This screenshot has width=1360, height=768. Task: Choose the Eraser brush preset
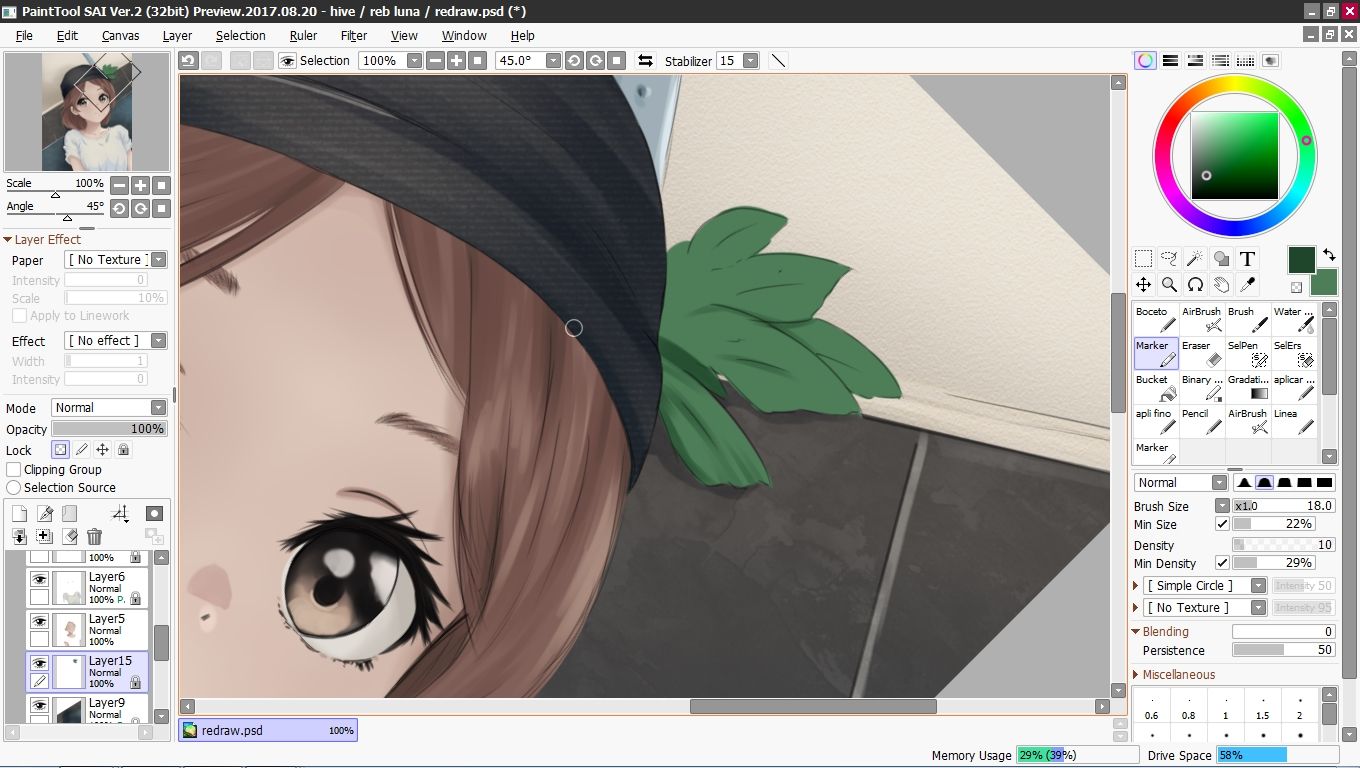pyautogui.click(x=1202, y=353)
